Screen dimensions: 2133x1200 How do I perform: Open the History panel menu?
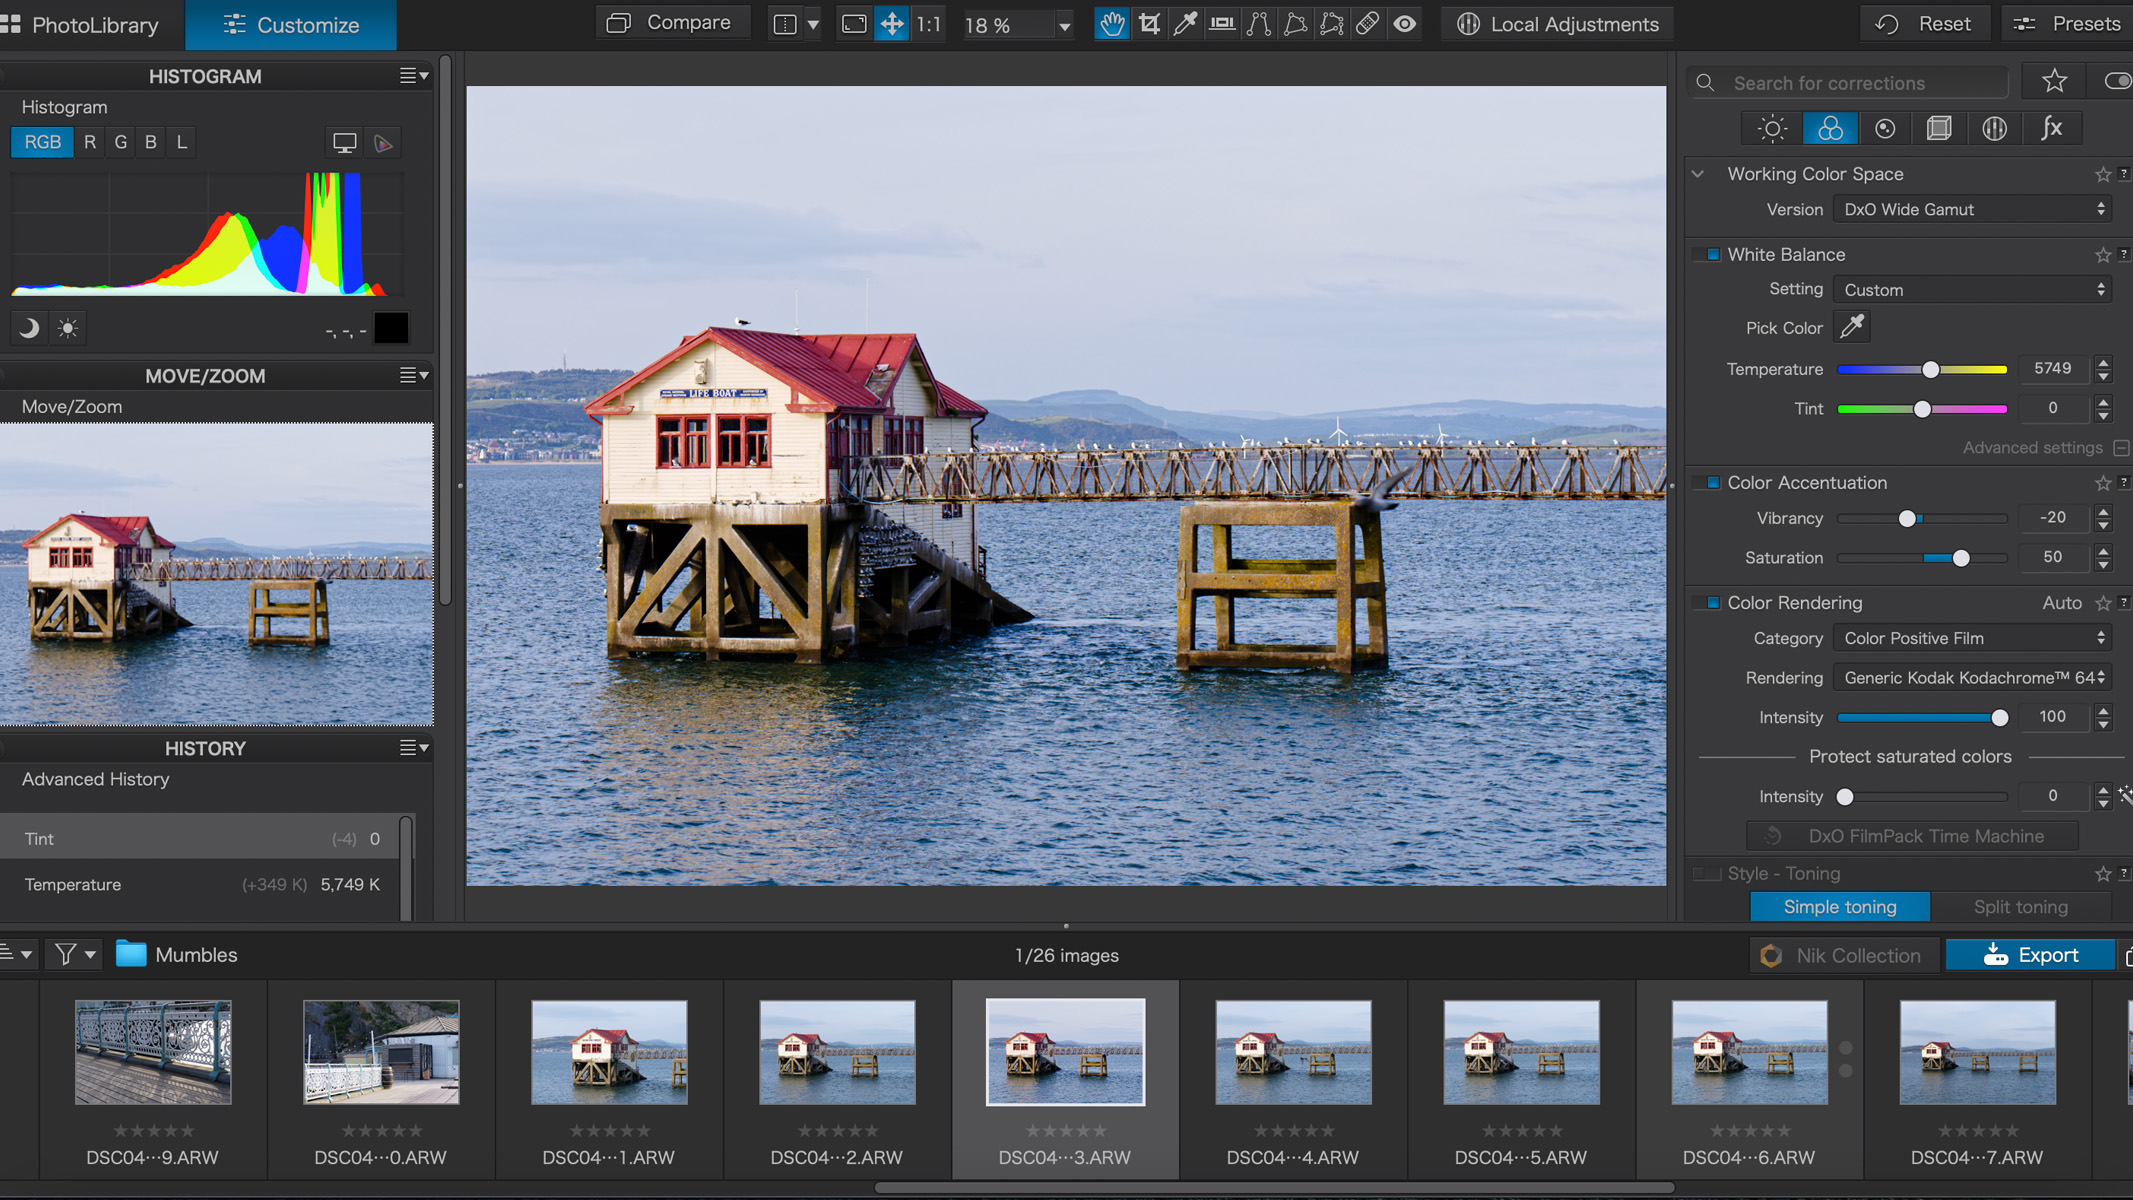click(414, 747)
